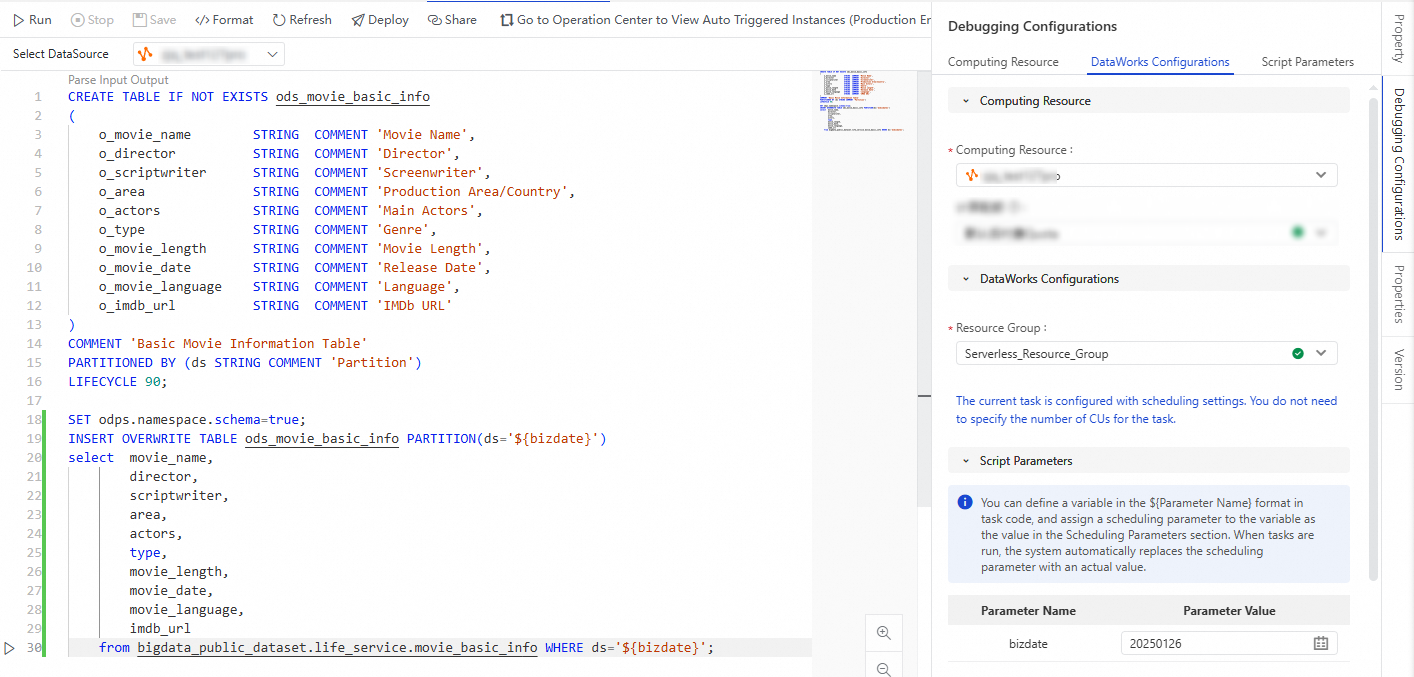Deploy the task
The image size is (1414, 677).
tap(379, 19)
